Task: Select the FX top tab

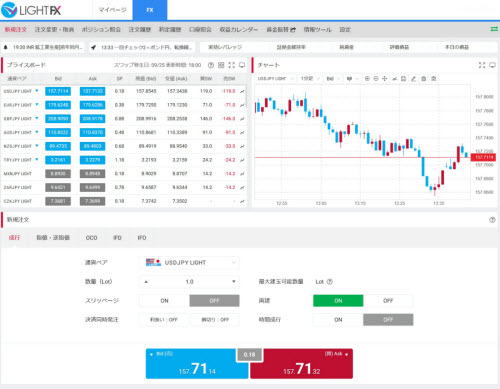Action: [x=150, y=10]
